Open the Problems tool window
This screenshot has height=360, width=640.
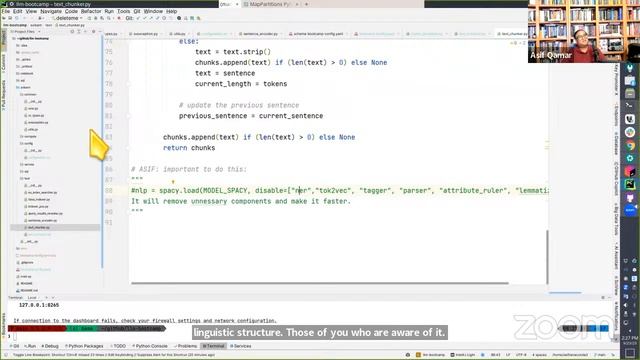pyautogui.click(x=185, y=346)
